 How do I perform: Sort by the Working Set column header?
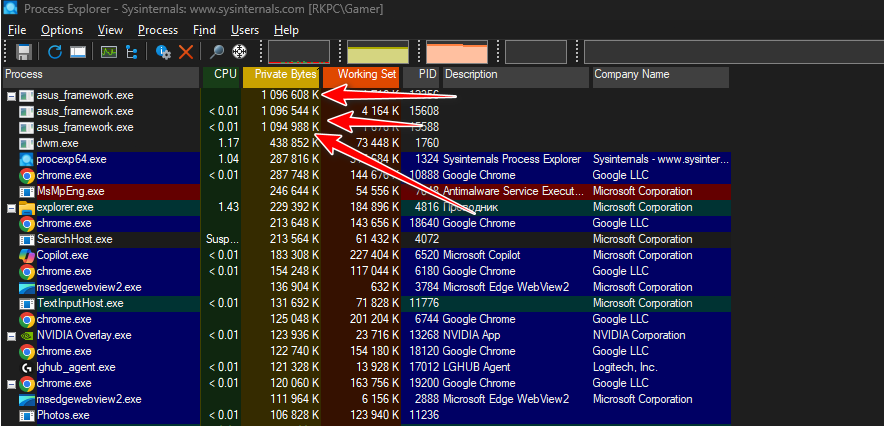point(361,77)
